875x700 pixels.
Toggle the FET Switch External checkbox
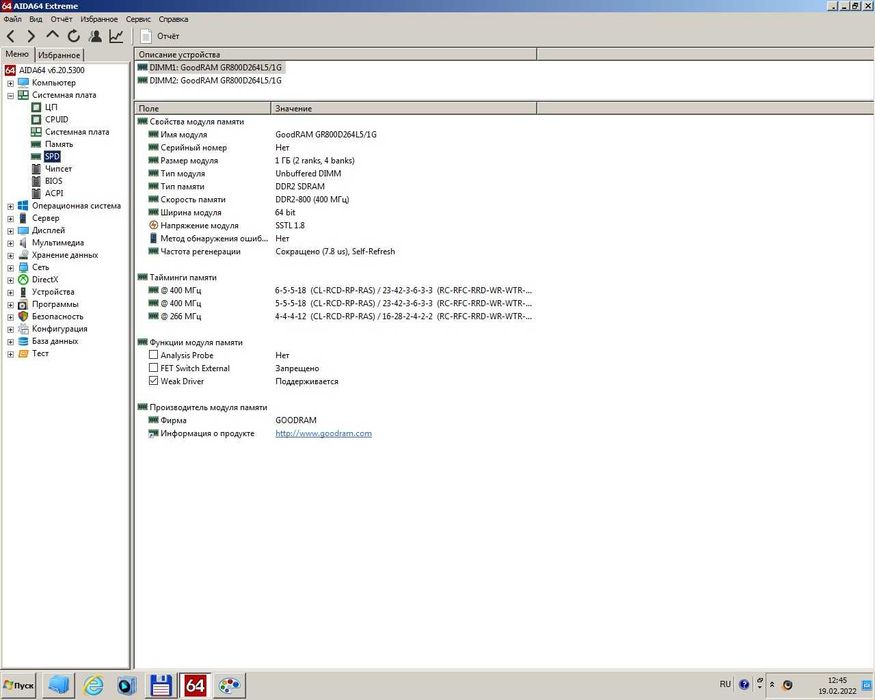pyautogui.click(x=153, y=368)
